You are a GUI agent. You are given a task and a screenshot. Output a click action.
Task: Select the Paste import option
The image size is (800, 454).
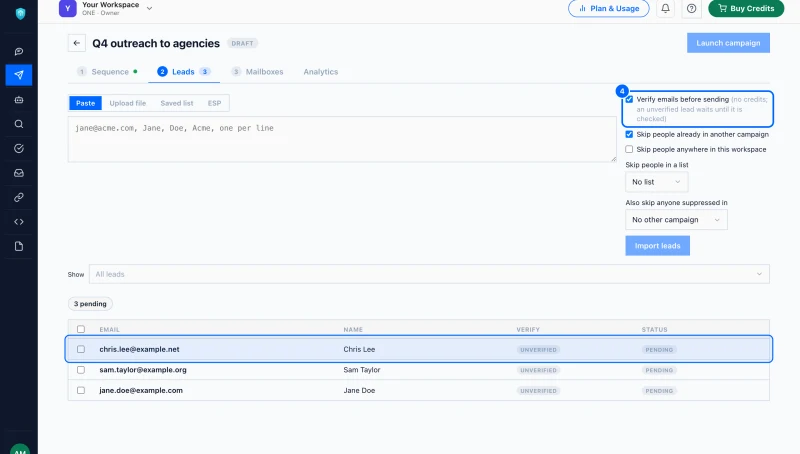[x=86, y=103]
